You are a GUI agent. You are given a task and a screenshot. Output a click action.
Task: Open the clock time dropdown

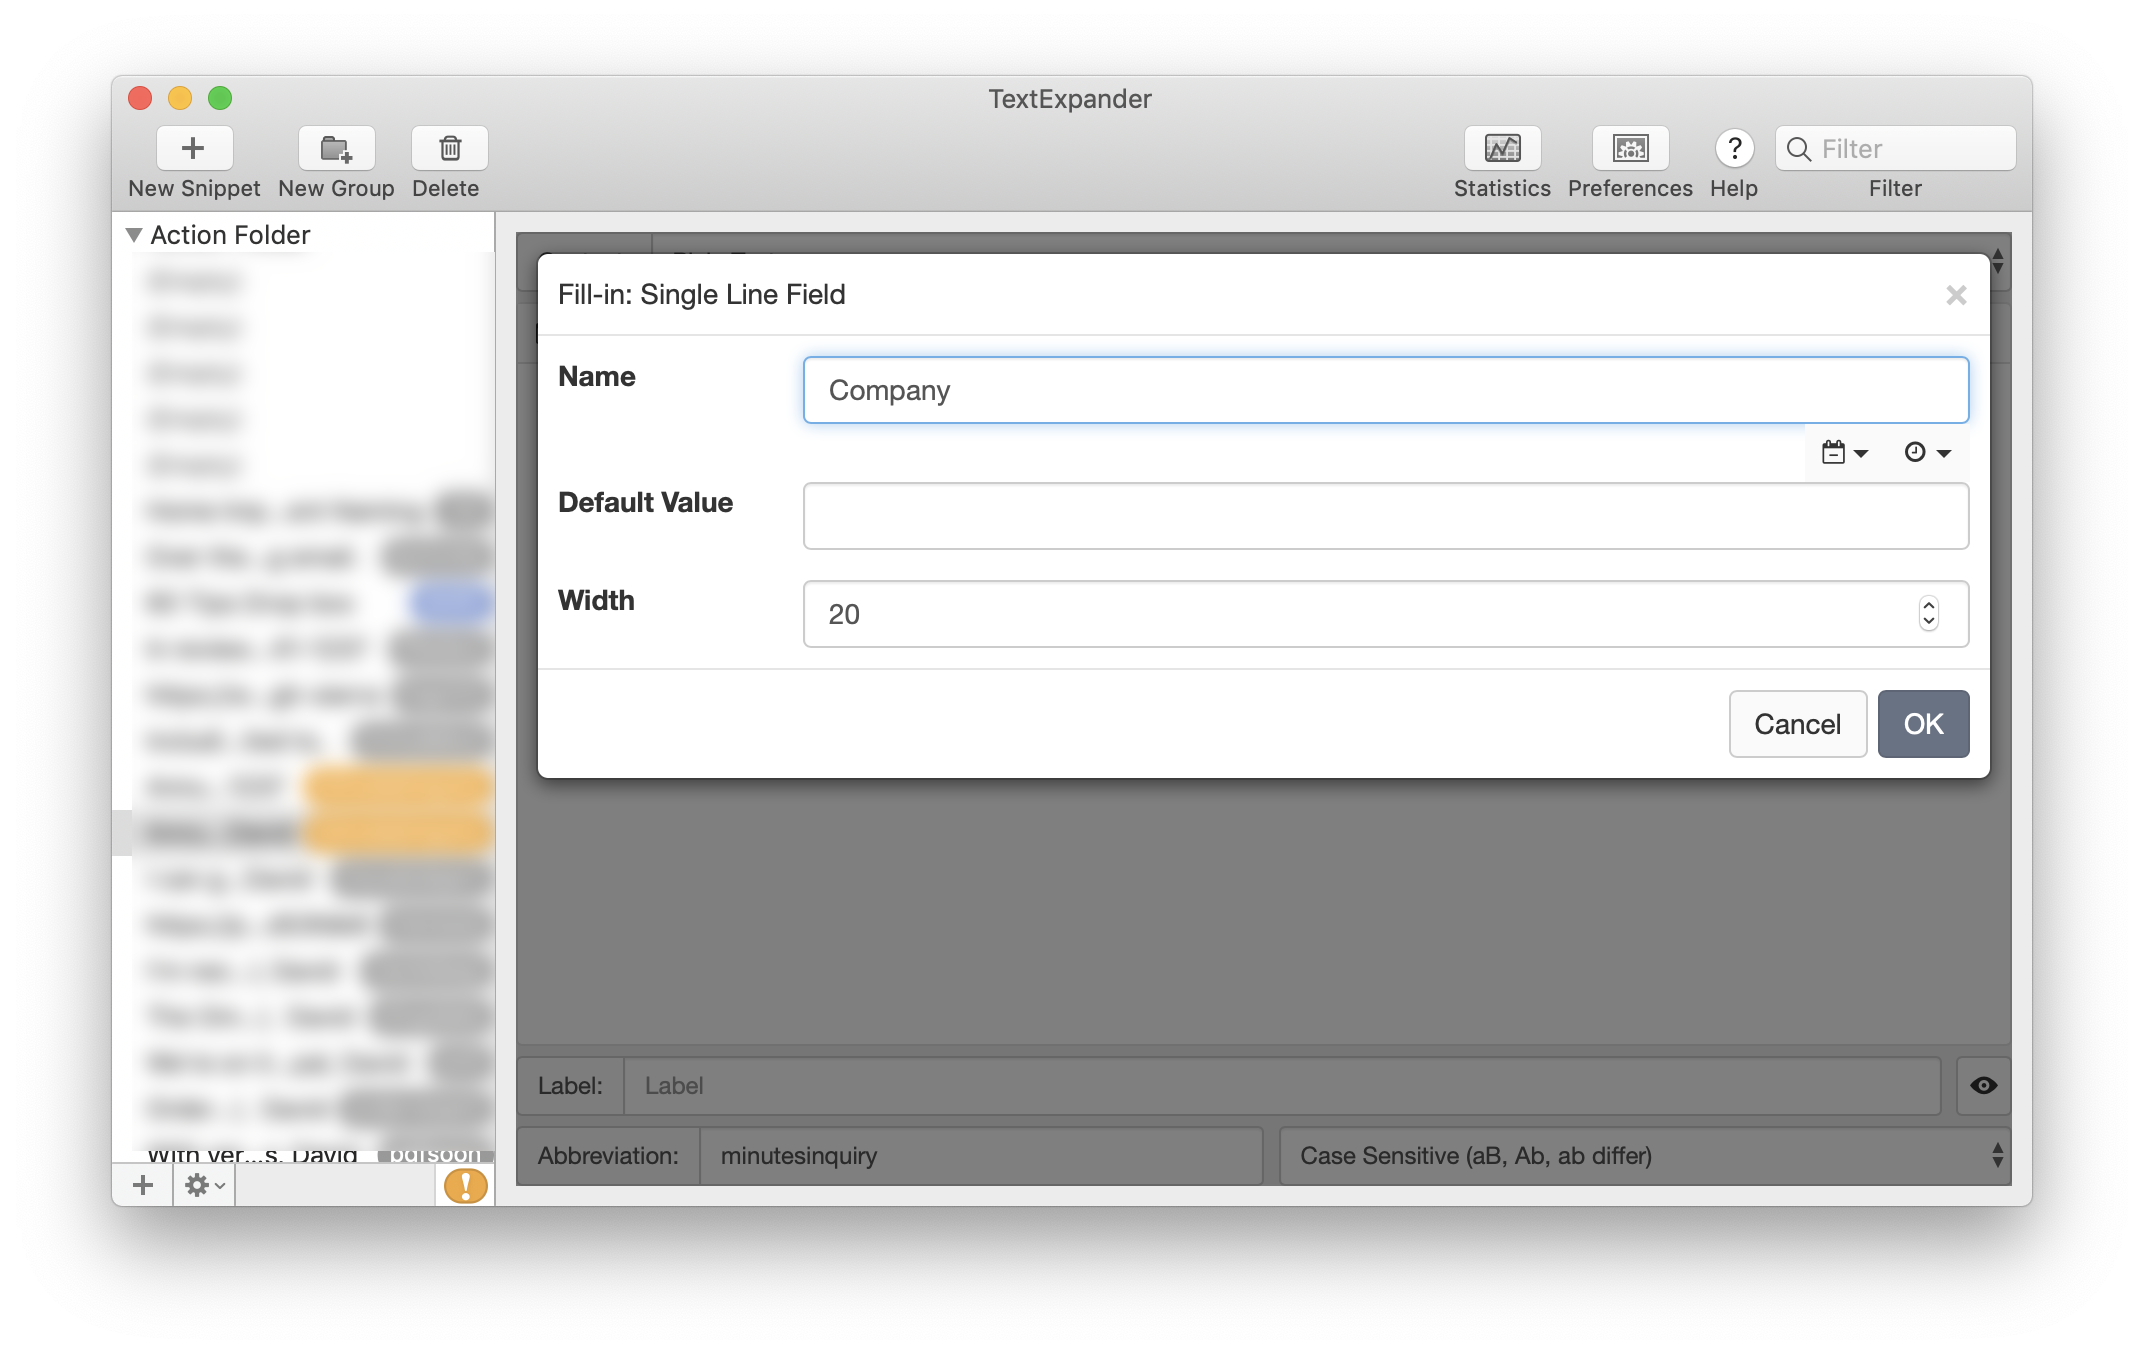[x=1927, y=453]
